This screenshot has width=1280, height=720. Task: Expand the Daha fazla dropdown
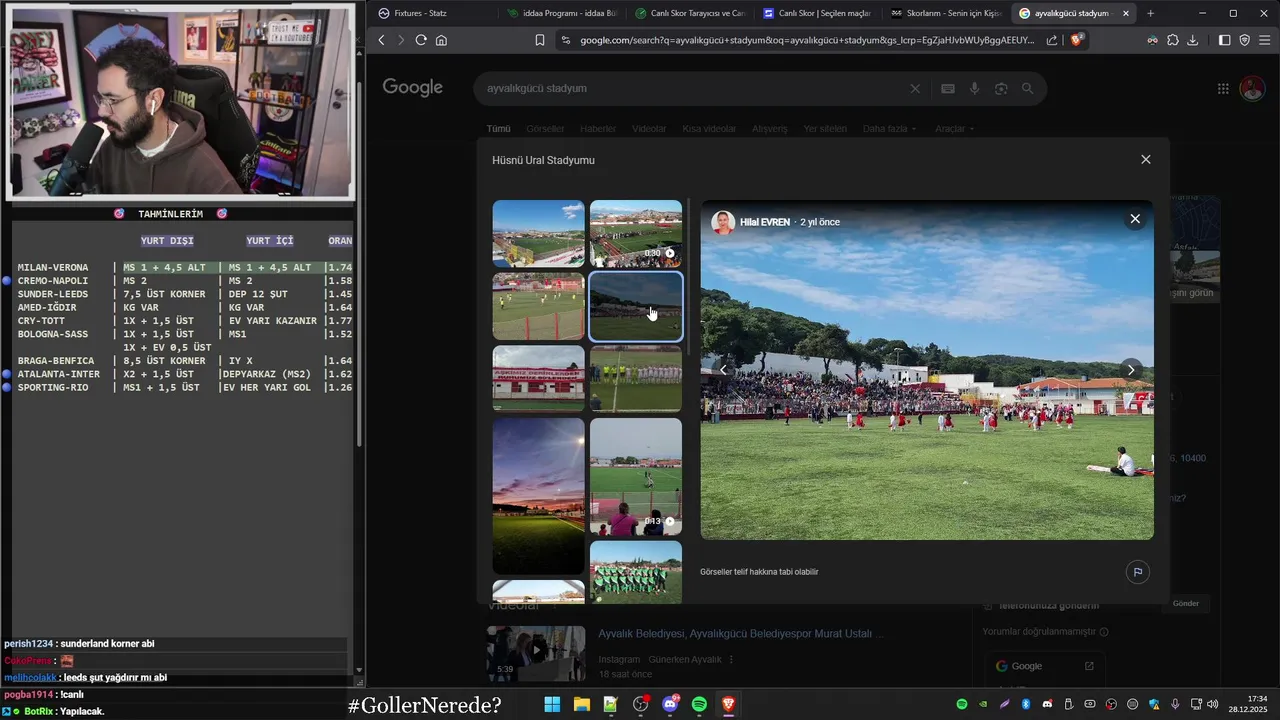click(890, 129)
